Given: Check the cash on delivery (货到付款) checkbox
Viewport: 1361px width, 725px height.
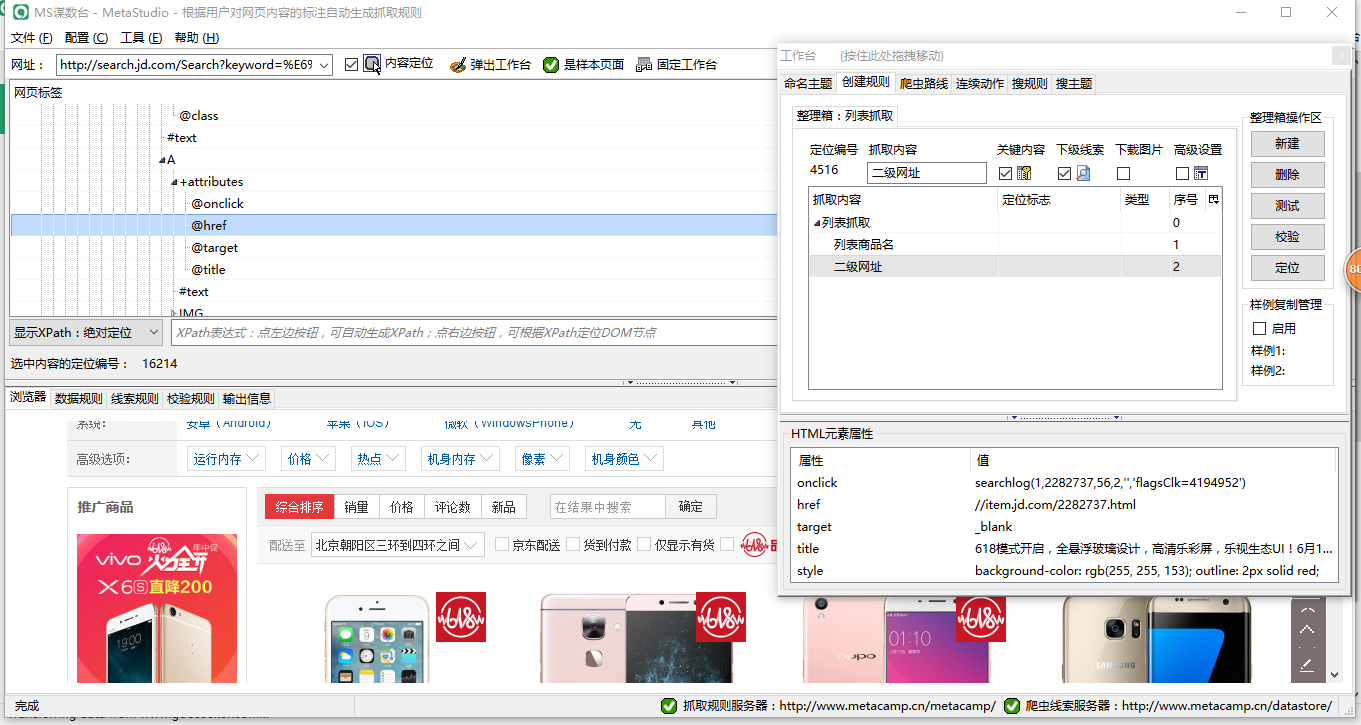Looking at the screenshot, I should pyautogui.click(x=573, y=545).
